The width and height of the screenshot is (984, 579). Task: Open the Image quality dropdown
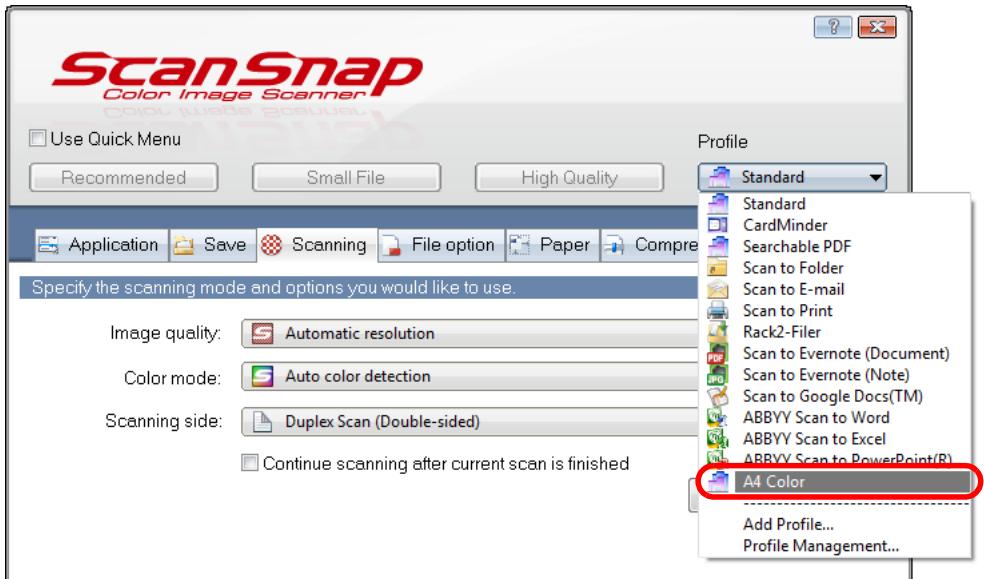point(471,333)
